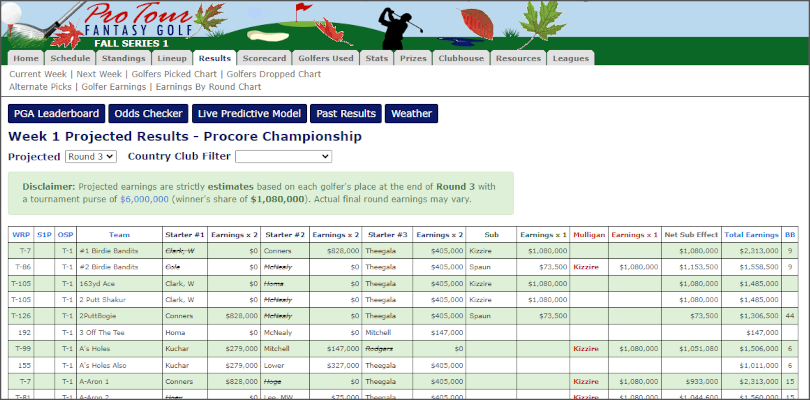Click the Sub column header

point(491,235)
